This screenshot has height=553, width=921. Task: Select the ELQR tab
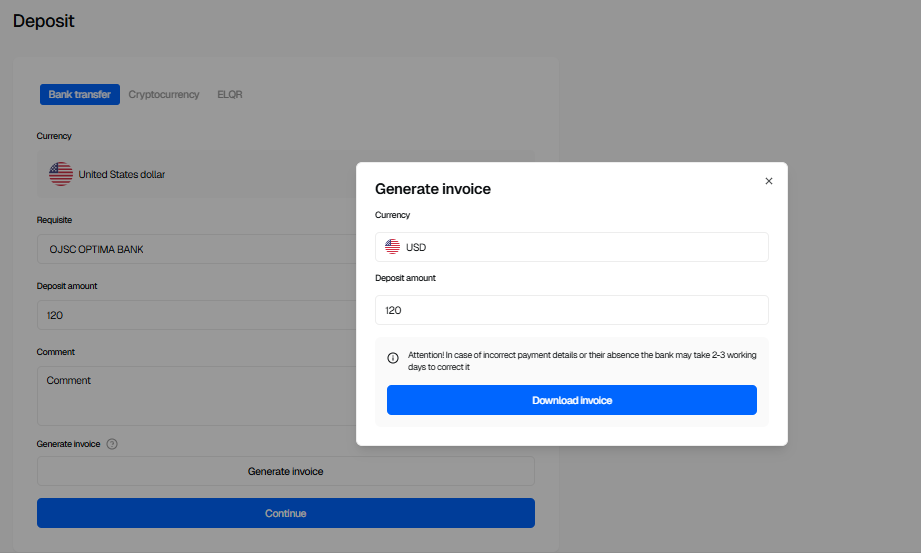(x=230, y=95)
